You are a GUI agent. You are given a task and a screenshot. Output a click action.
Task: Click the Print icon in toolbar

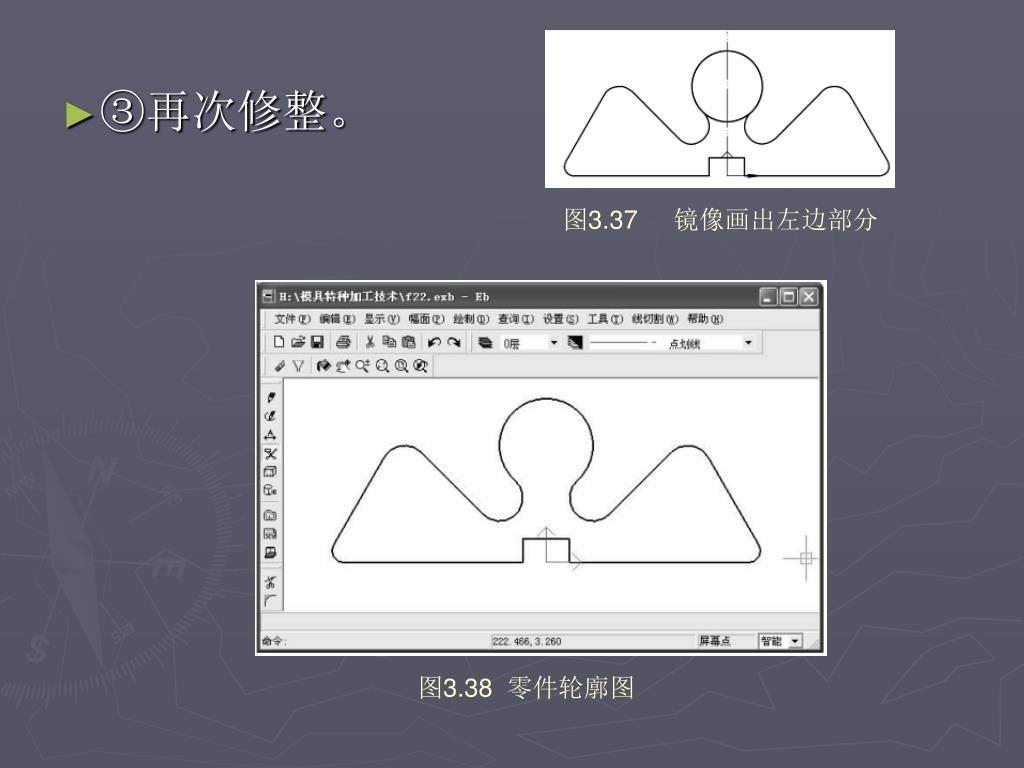(343, 342)
